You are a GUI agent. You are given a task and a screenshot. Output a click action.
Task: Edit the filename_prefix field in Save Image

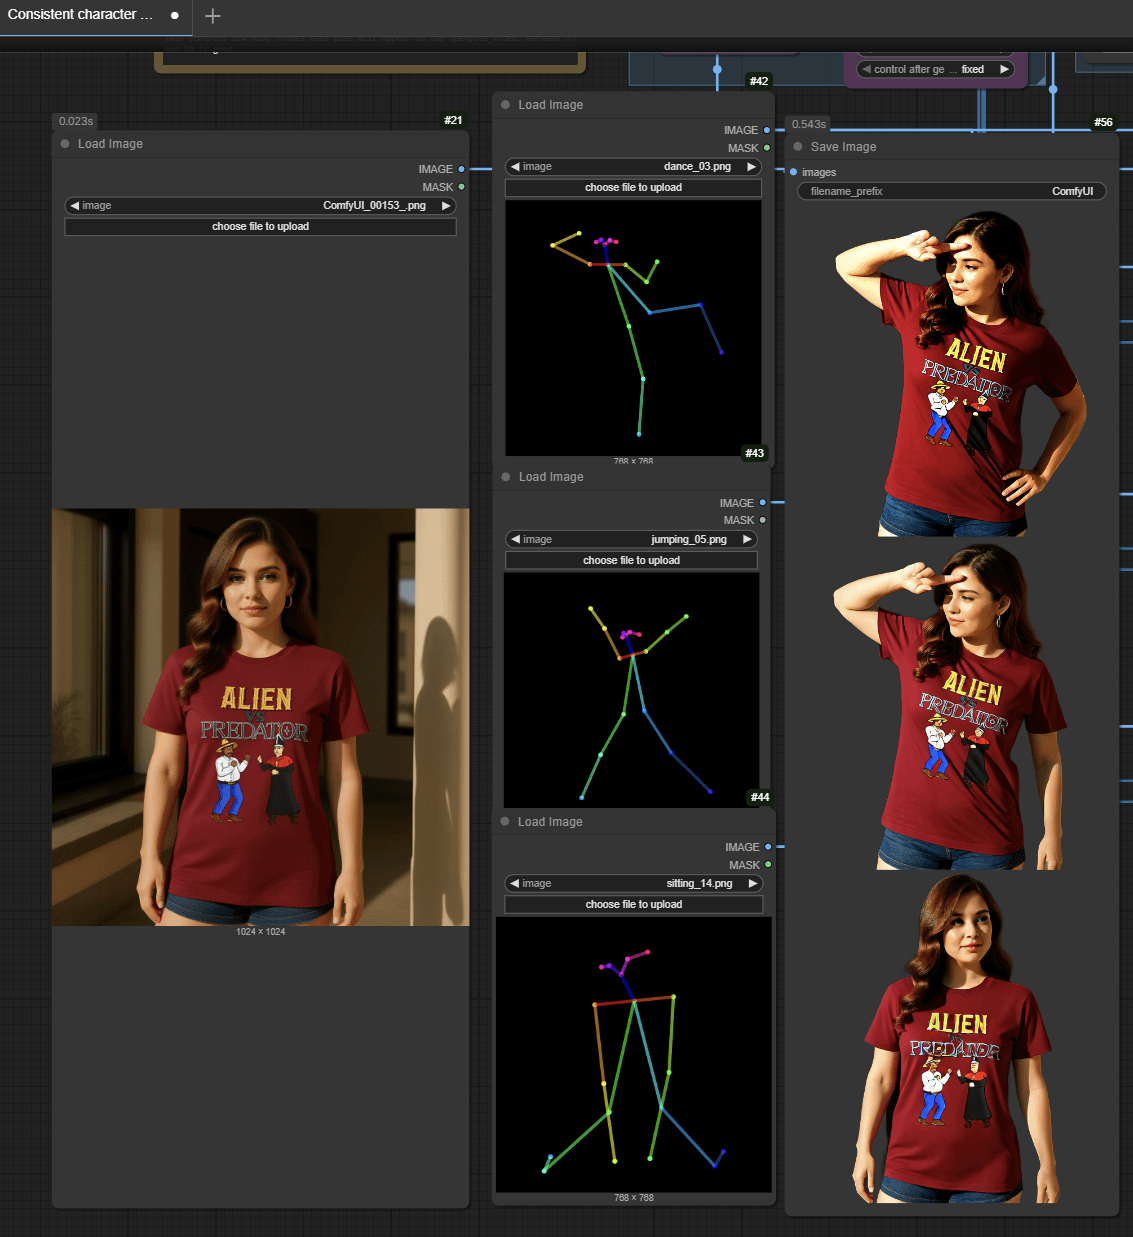pos(951,192)
